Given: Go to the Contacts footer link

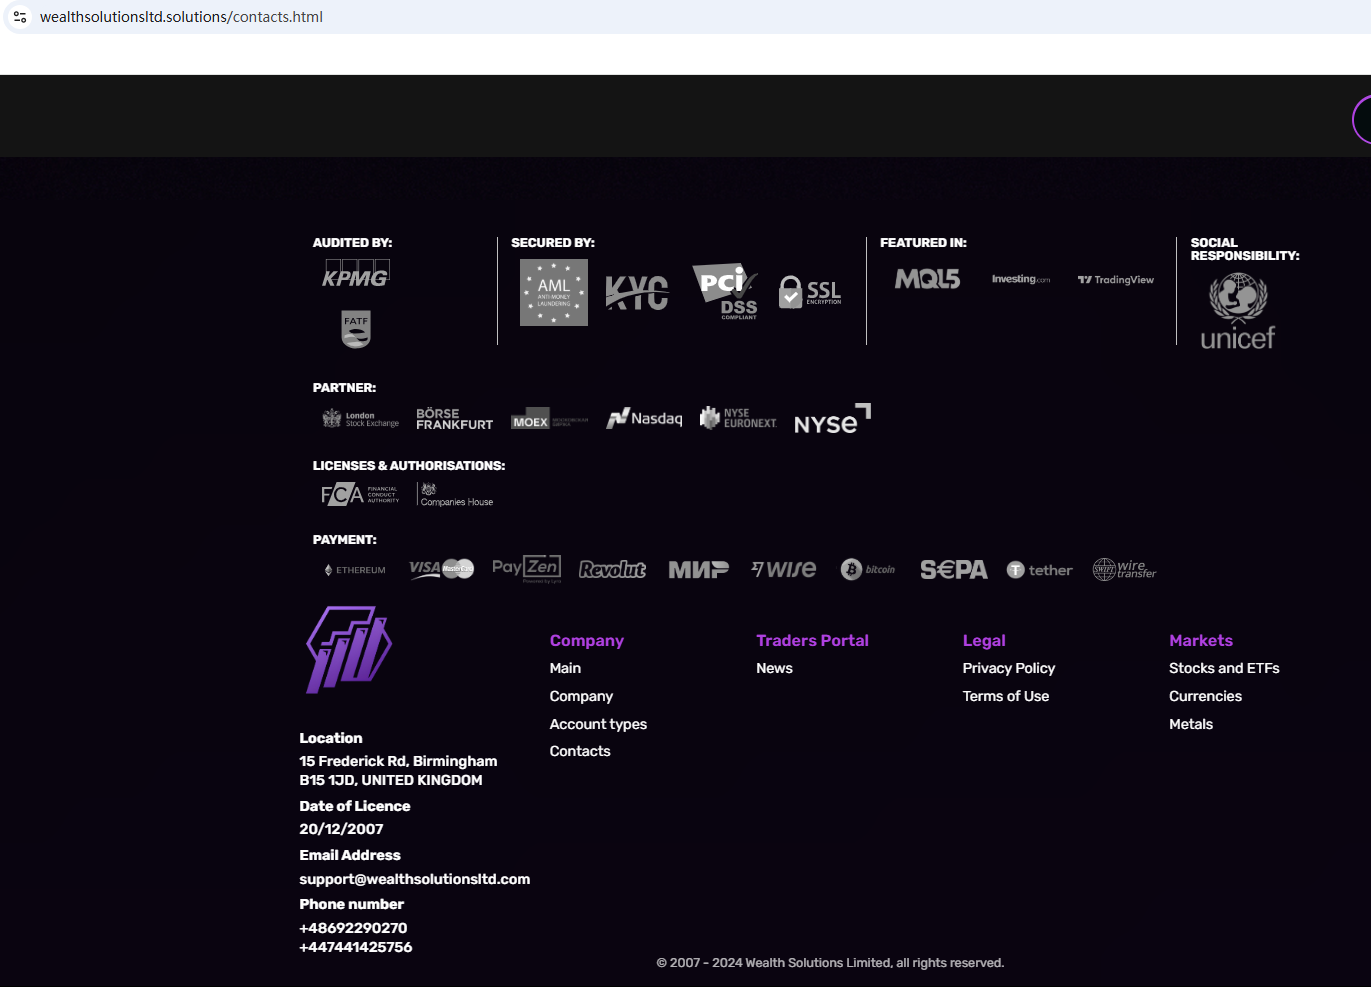Looking at the screenshot, I should click(580, 751).
